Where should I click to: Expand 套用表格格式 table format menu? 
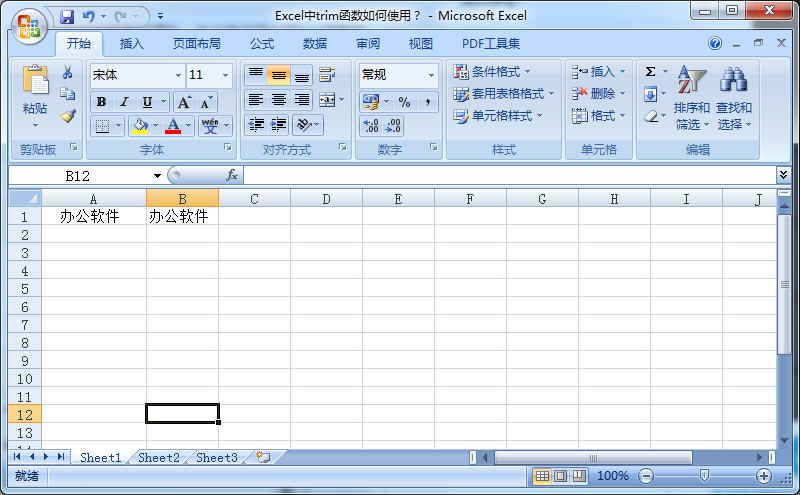pyautogui.click(x=504, y=94)
